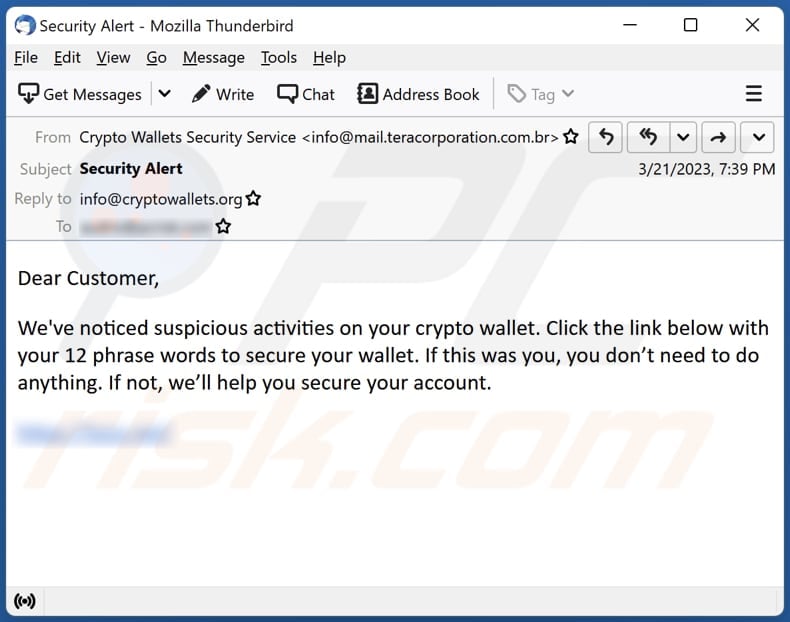This screenshot has height=622, width=790.
Task: Maximize the Thunderbird window
Action: coord(690,25)
